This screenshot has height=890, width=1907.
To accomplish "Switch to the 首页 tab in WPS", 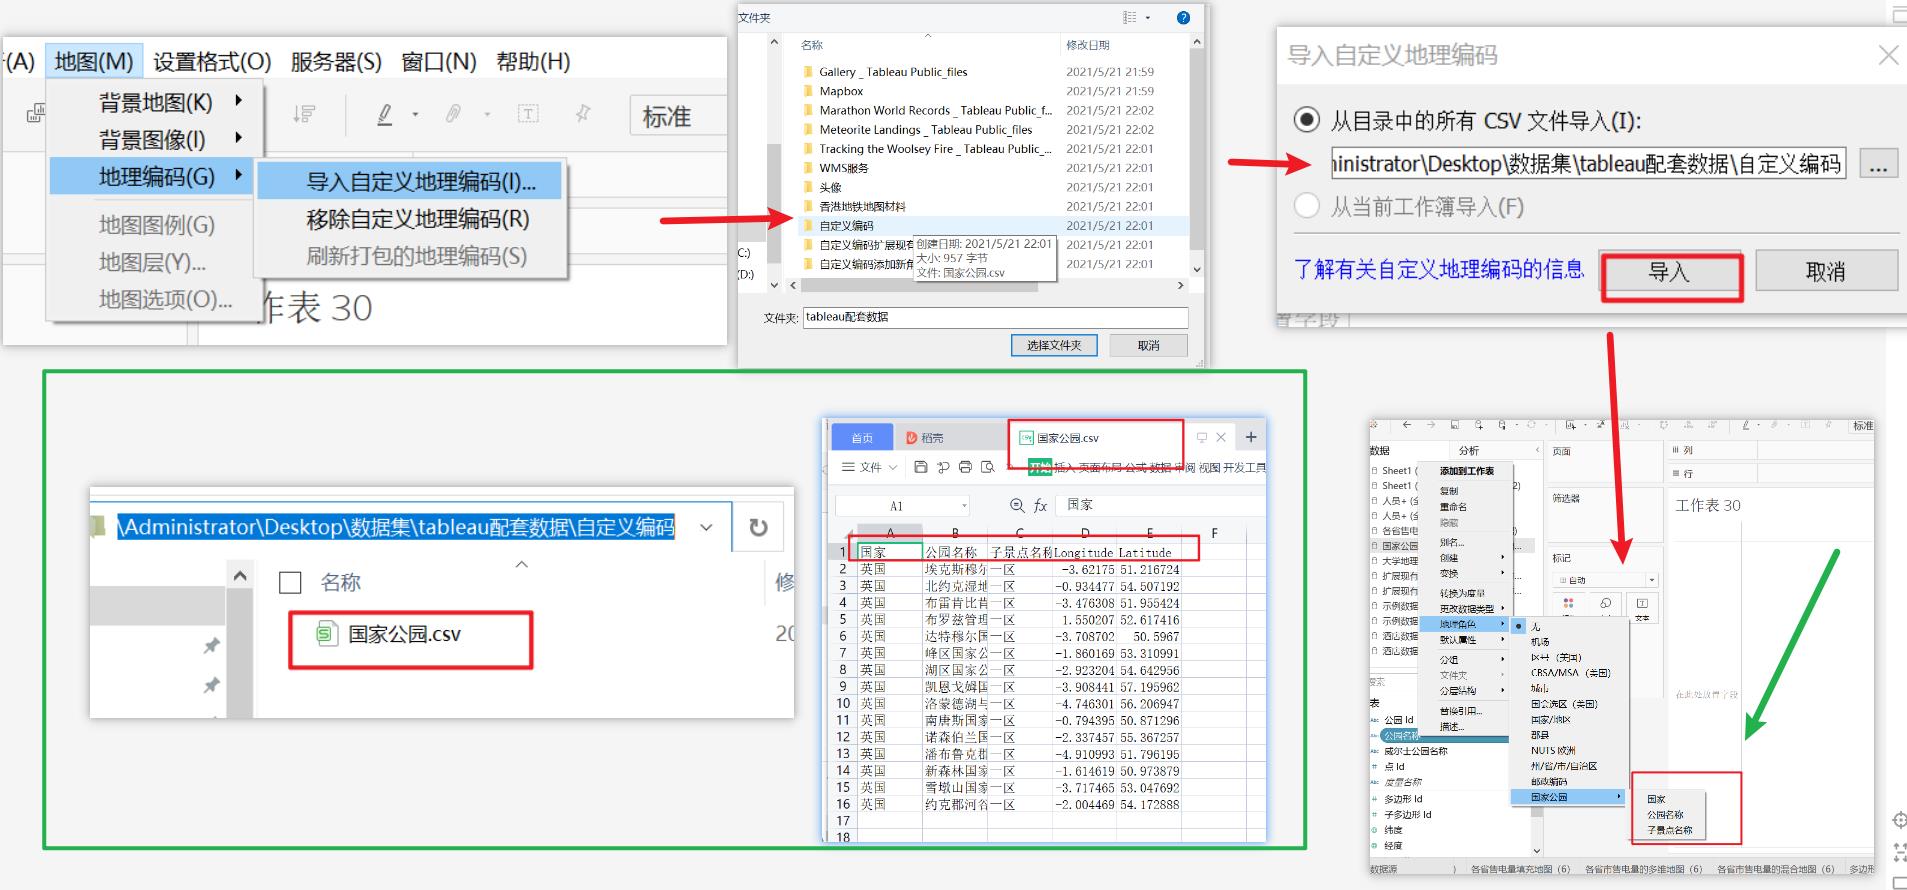I will point(862,438).
